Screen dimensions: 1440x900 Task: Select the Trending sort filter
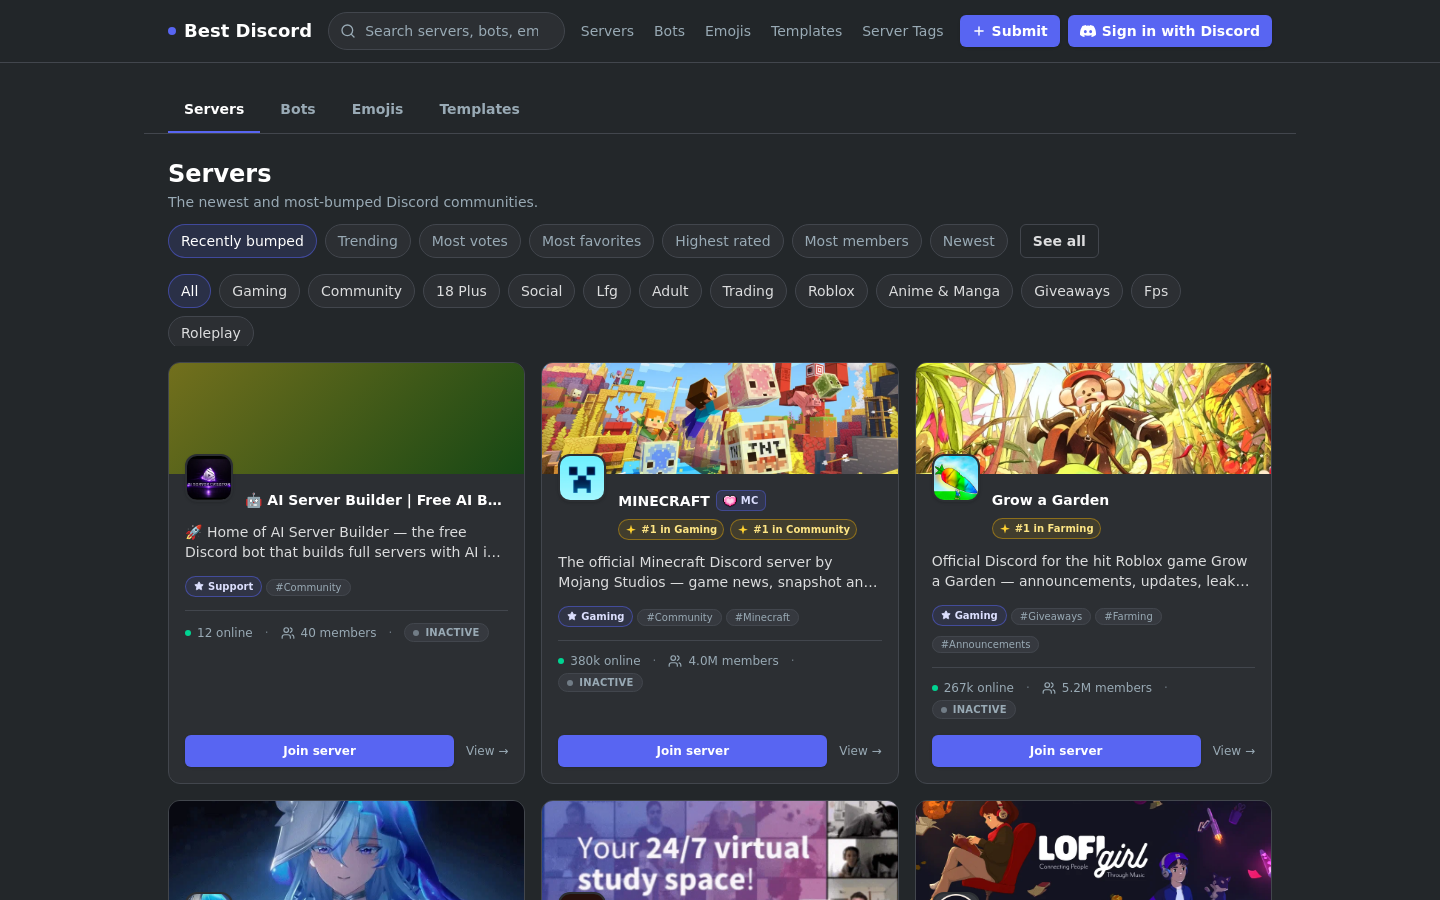click(367, 241)
